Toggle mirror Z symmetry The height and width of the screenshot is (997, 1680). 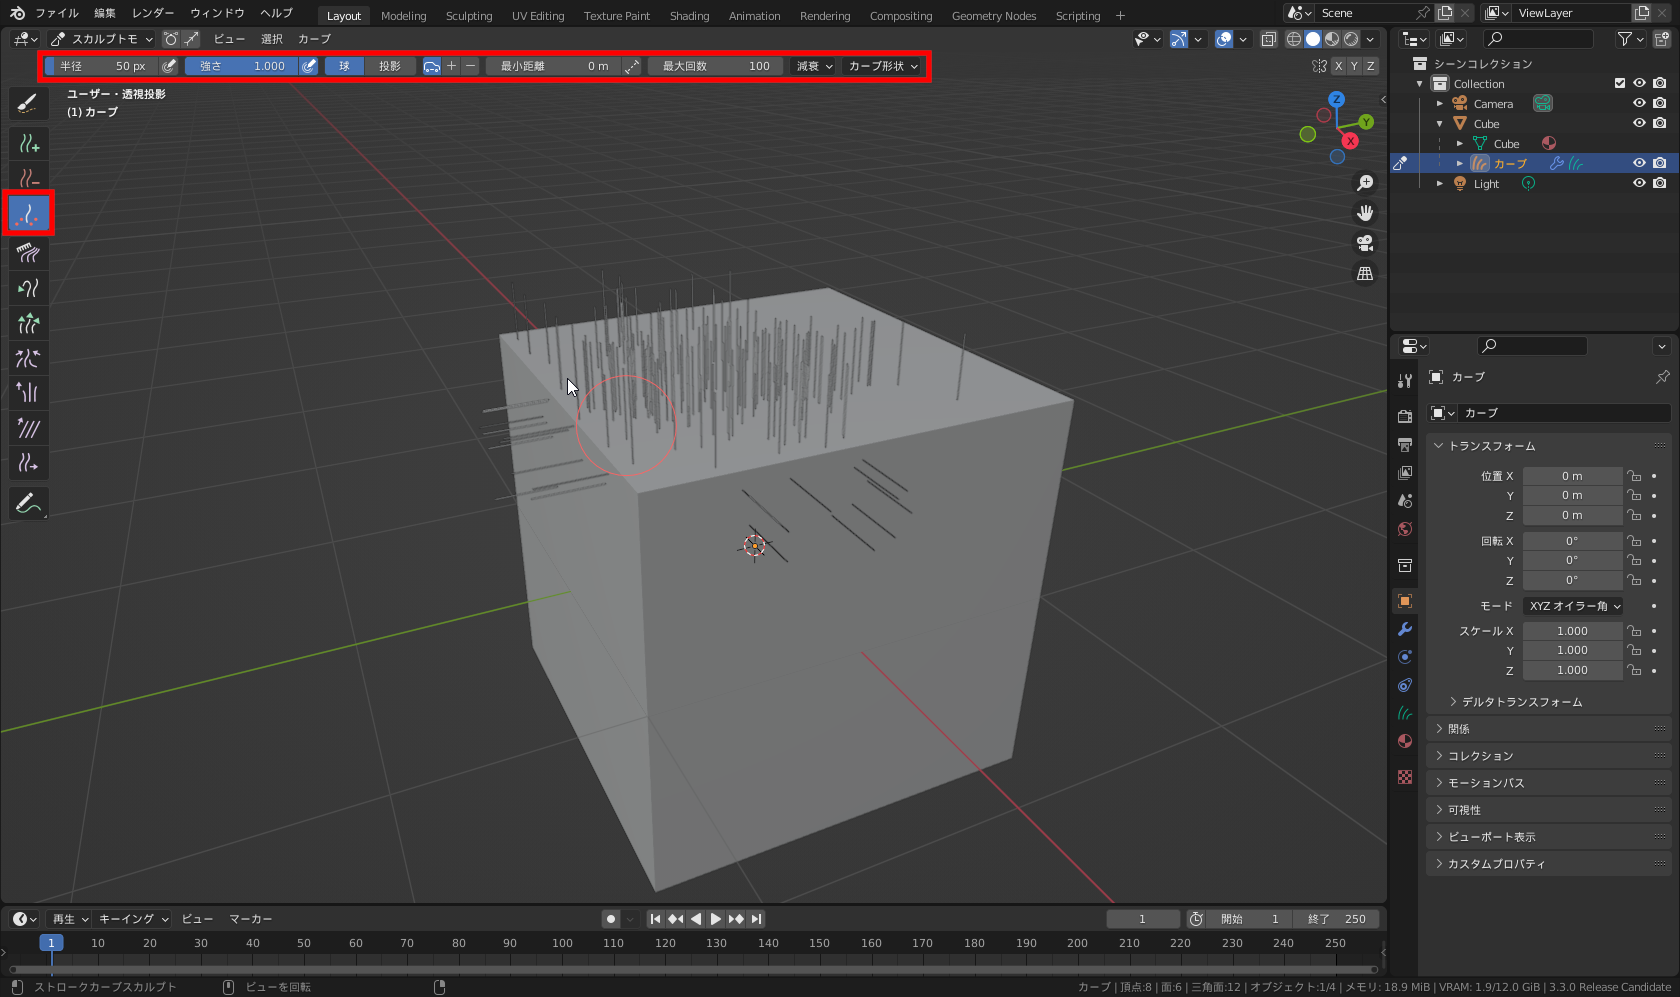point(1371,66)
